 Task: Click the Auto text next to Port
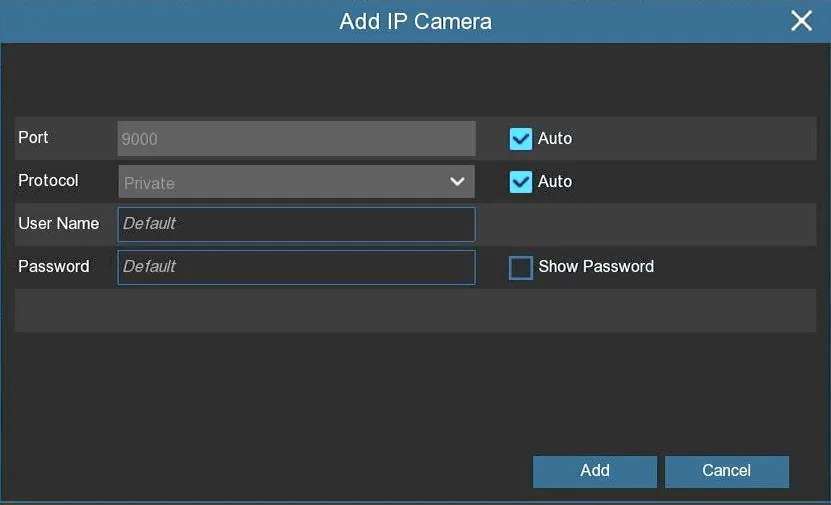[x=555, y=139]
